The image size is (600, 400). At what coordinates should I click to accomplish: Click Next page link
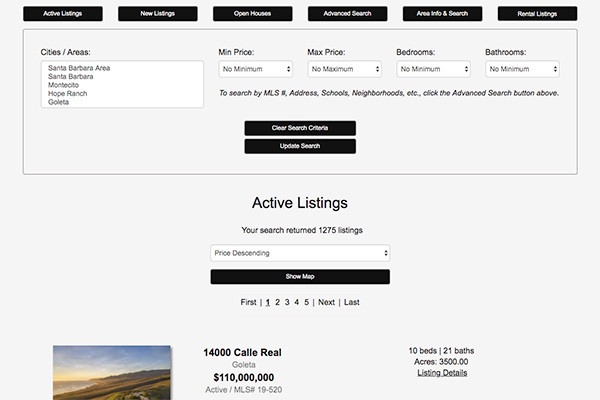(x=326, y=302)
